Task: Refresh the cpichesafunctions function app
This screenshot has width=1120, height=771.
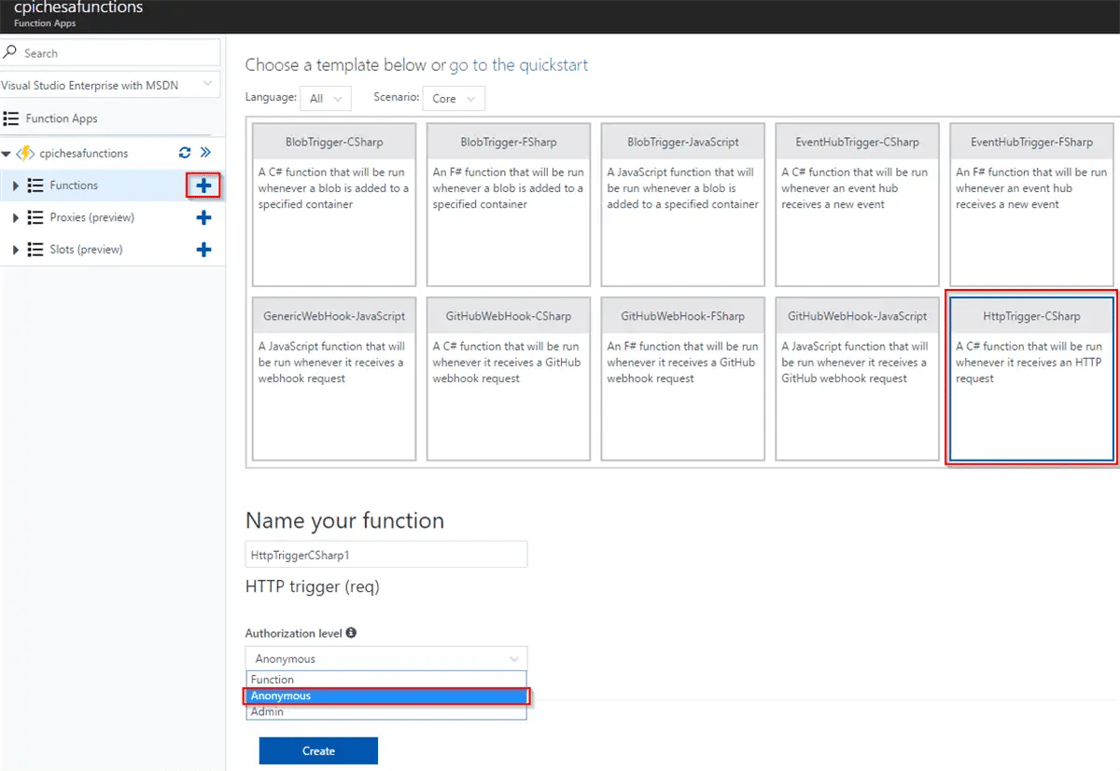Action: tap(184, 153)
